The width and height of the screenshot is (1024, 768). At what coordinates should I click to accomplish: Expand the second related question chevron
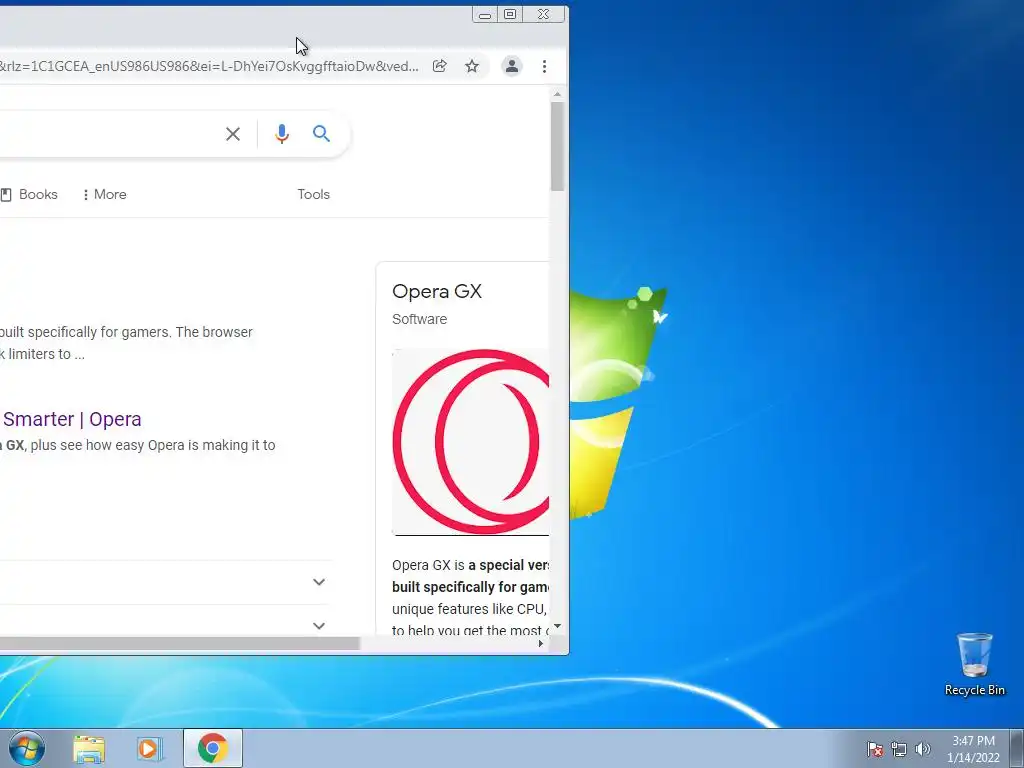point(319,625)
